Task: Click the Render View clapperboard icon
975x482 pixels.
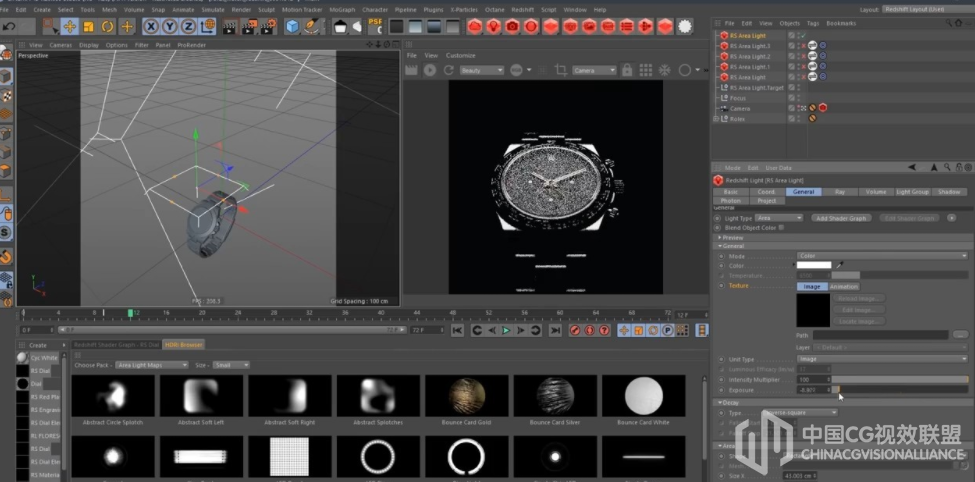Action: click(x=230, y=26)
